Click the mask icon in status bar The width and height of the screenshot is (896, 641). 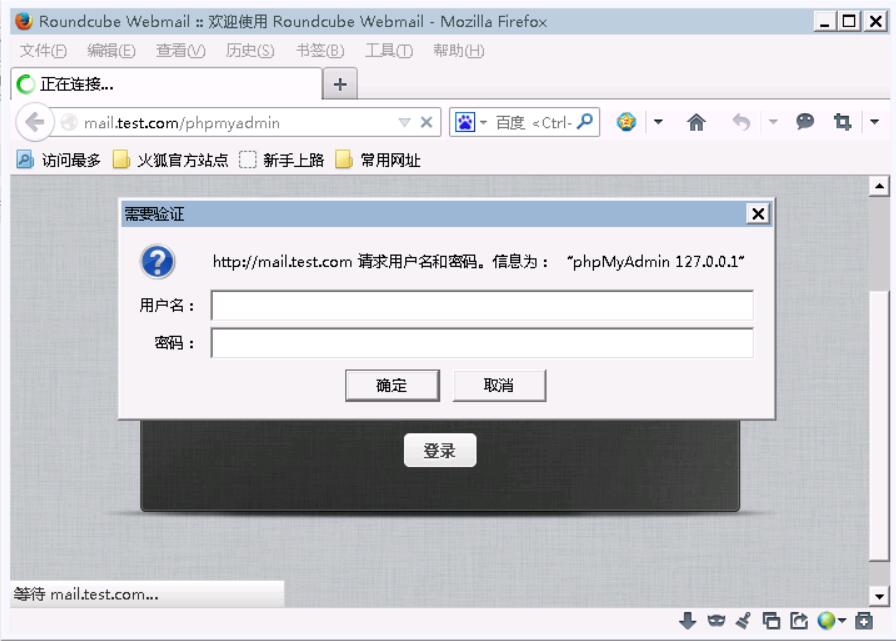click(x=716, y=620)
